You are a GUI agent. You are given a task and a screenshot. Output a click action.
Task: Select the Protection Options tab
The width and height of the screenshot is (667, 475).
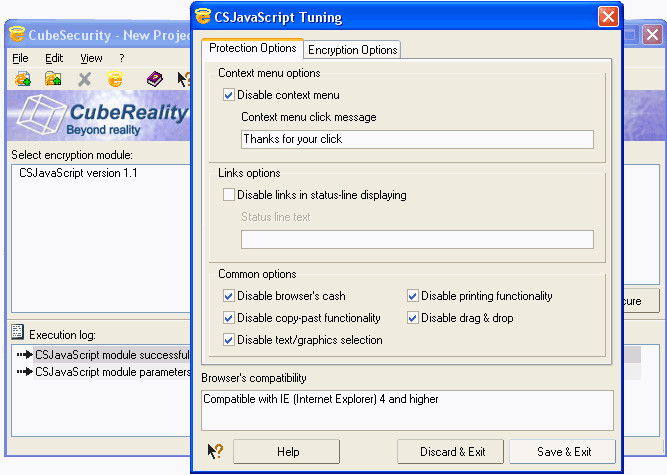(253, 48)
